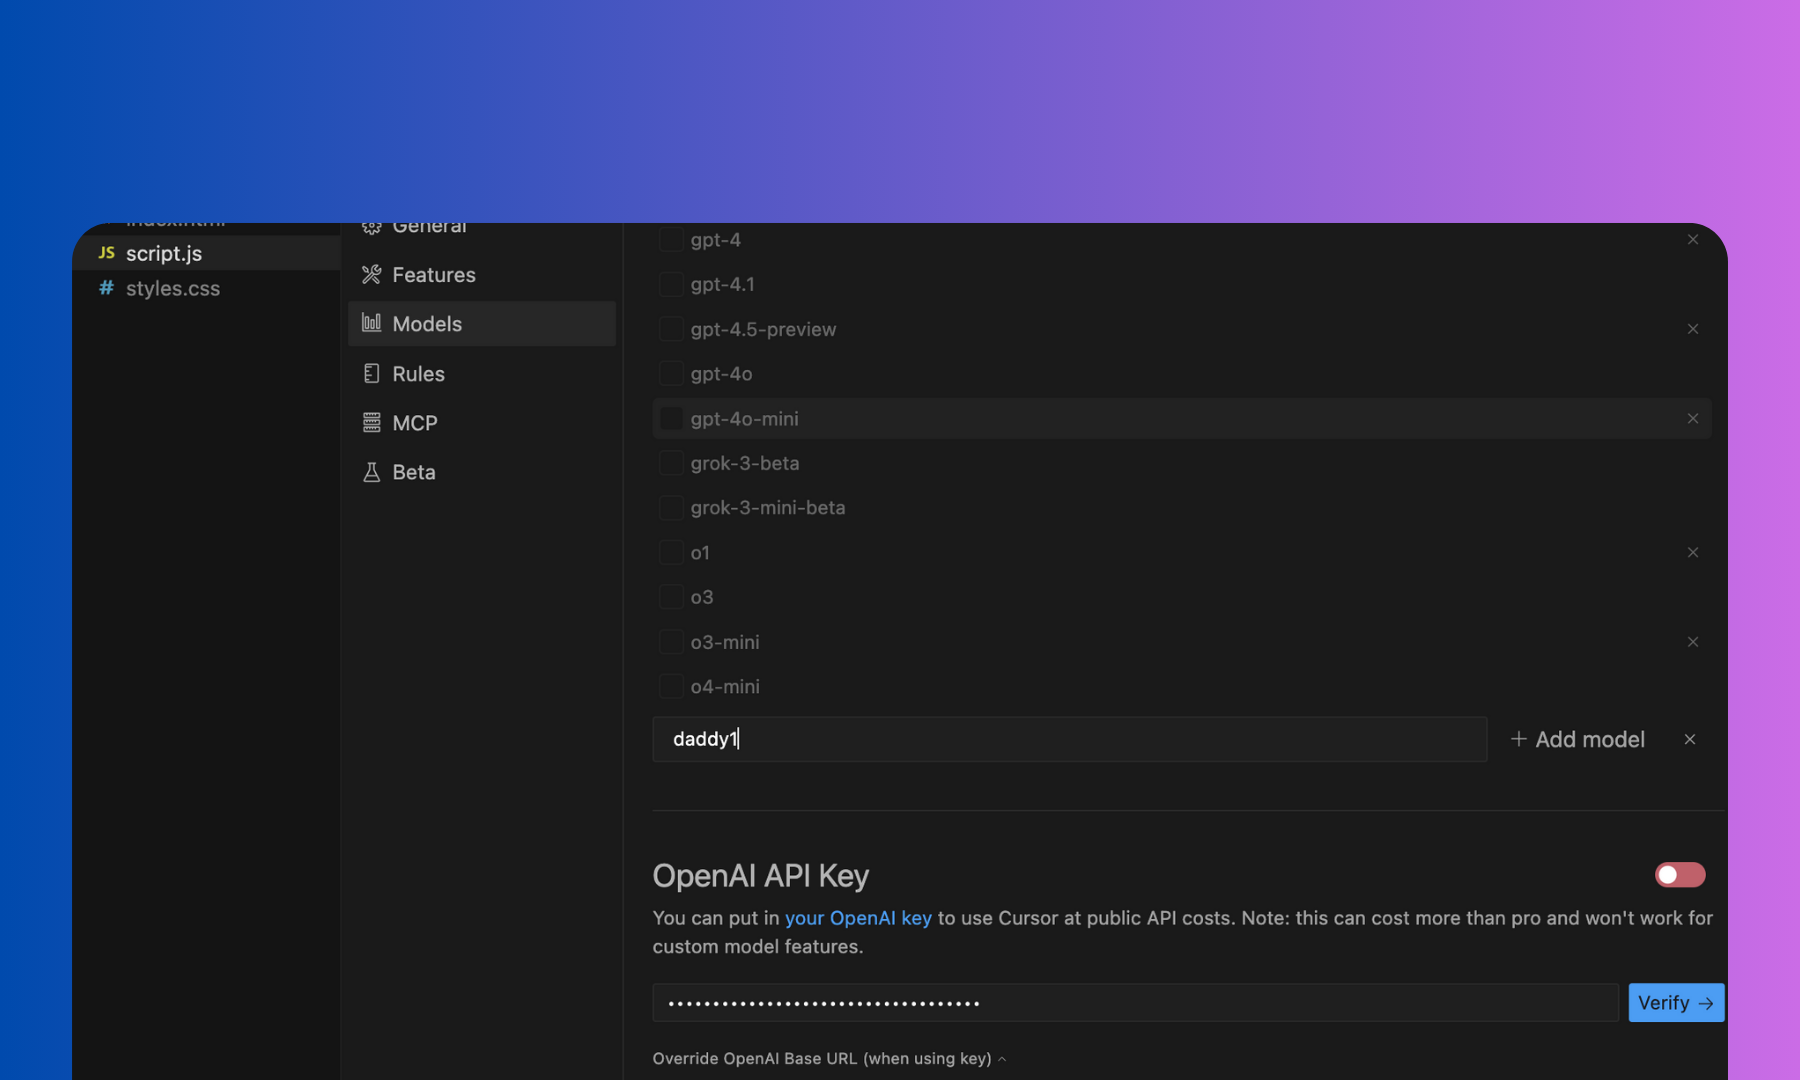Click the MCP server icon
This screenshot has width=1800, height=1080.
coord(371,422)
